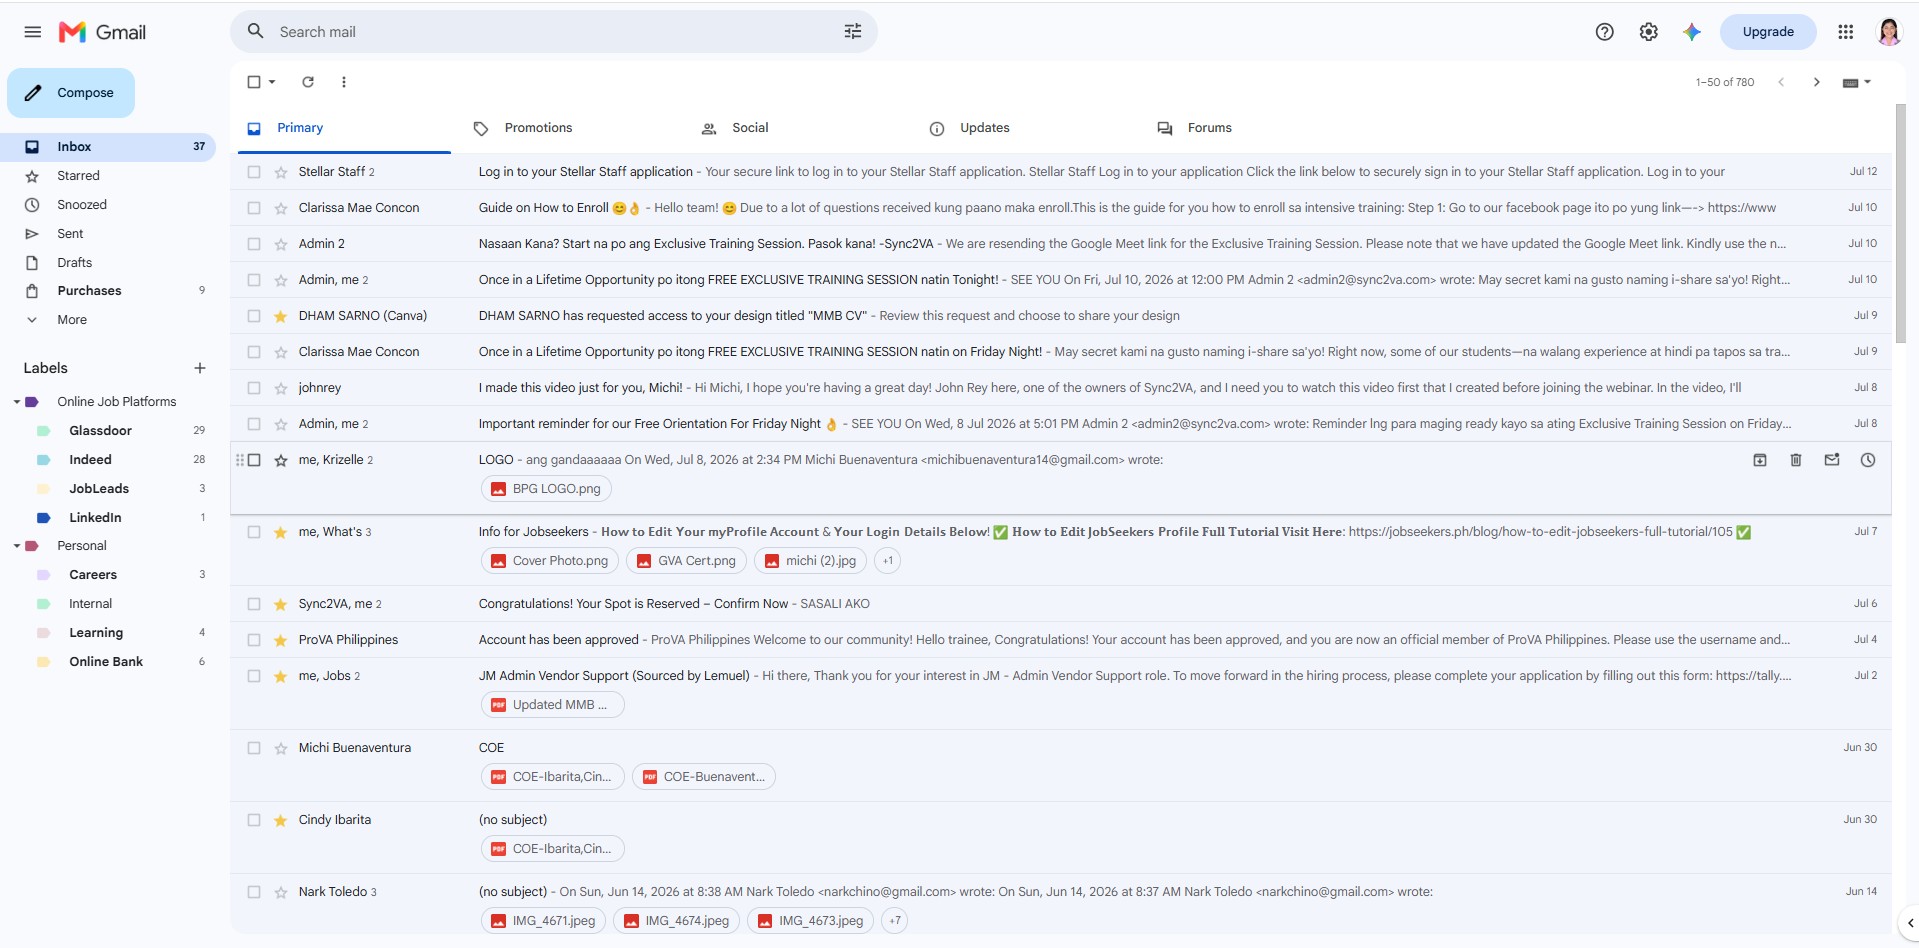Select the Nark Toledo email checkbox
1919x948 pixels.
pyautogui.click(x=254, y=892)
